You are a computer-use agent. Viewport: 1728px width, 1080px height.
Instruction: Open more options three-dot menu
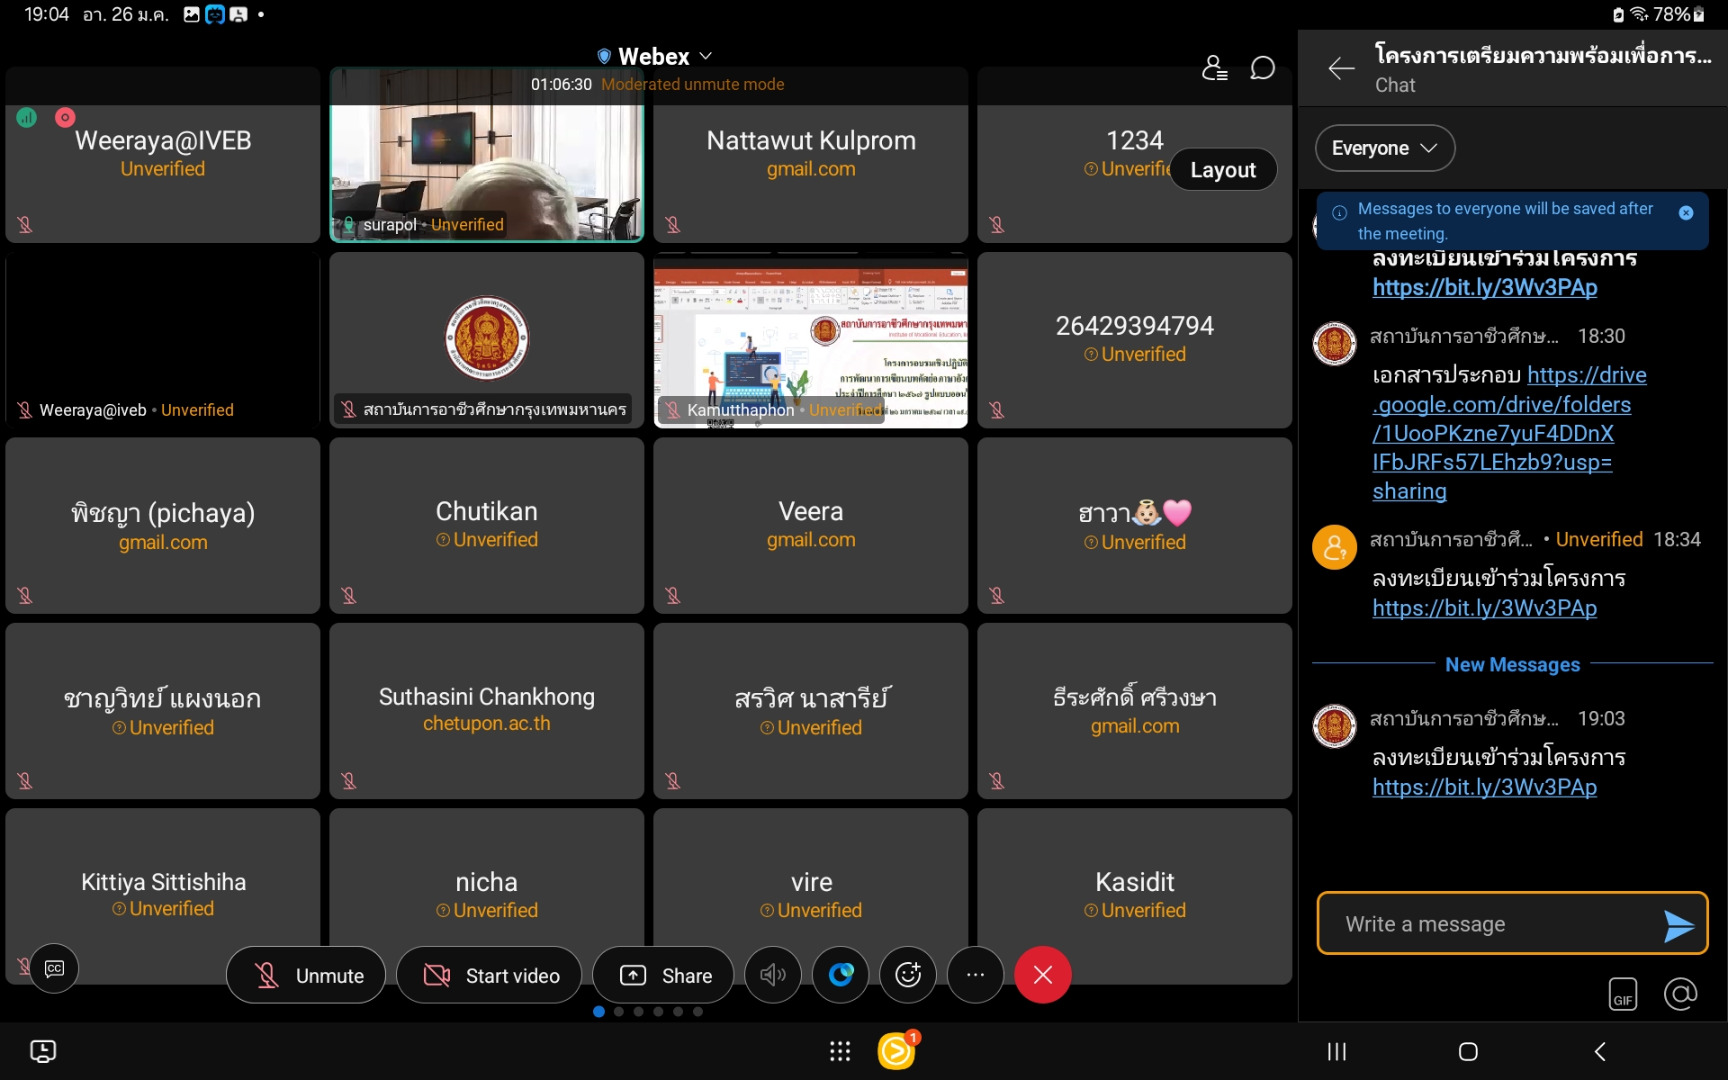pyautogui.click(x=975, y=974)
